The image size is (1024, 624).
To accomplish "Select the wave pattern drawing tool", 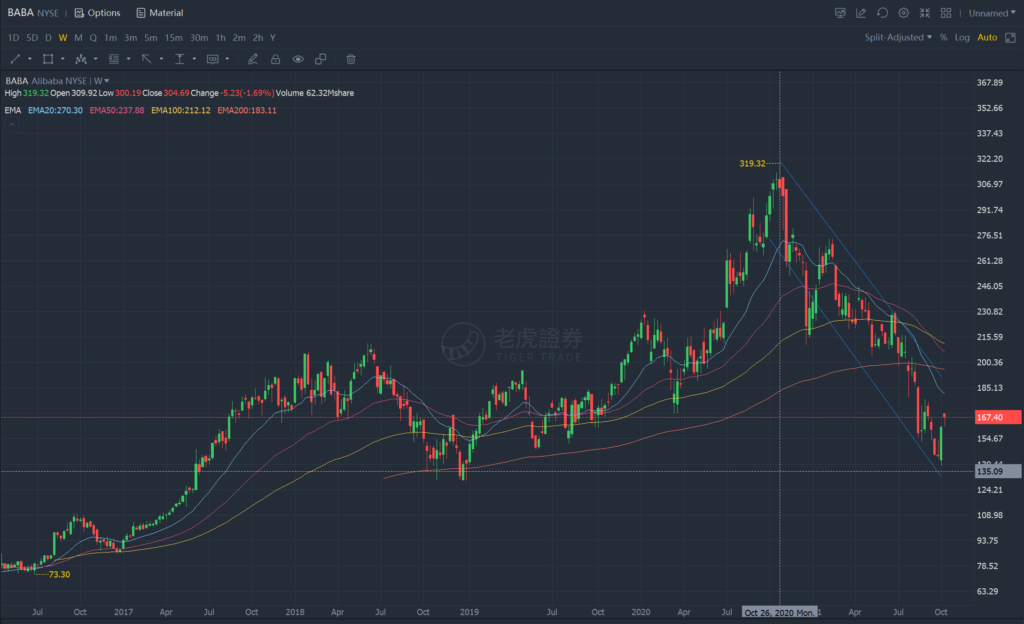I will coord(81,59).
